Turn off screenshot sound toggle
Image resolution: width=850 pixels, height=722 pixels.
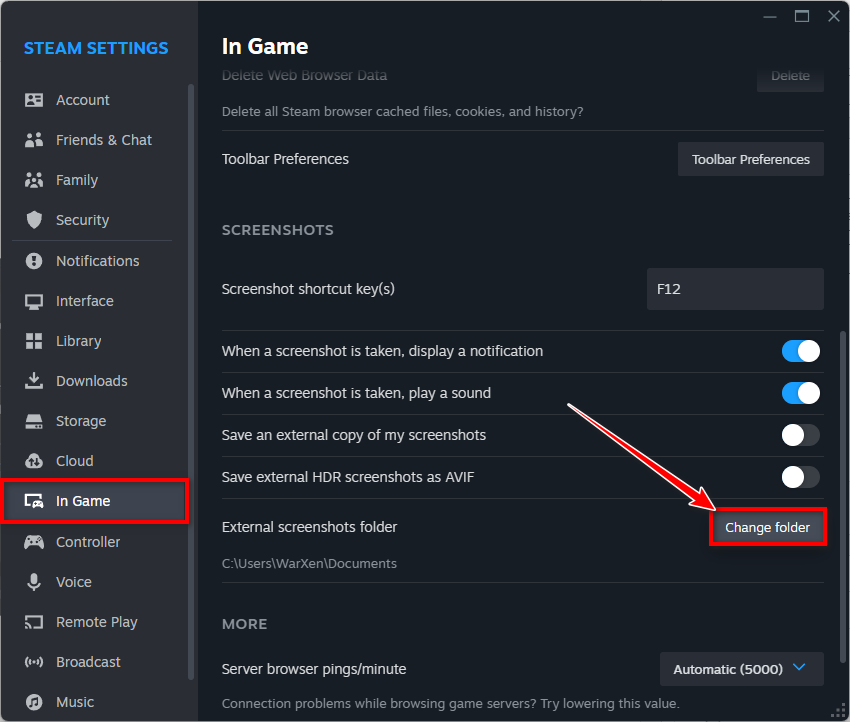click(800, 393)
